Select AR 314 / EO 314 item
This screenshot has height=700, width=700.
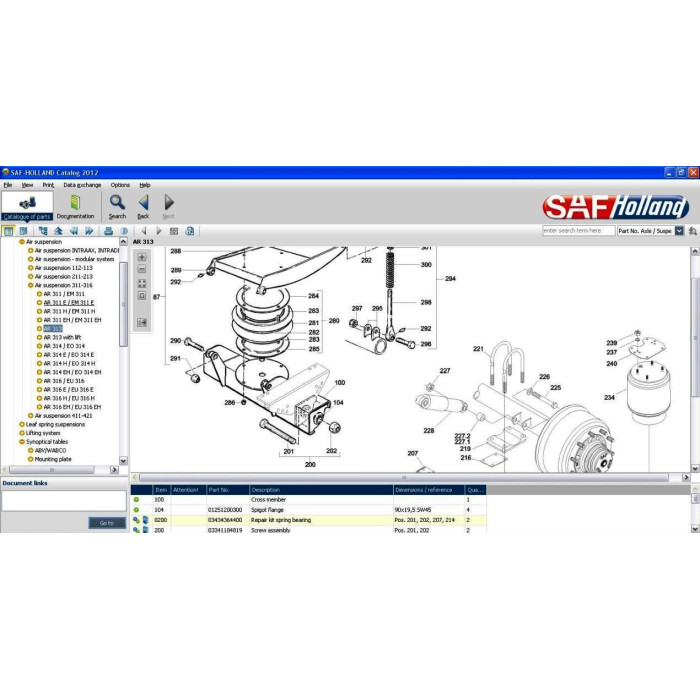64,346
